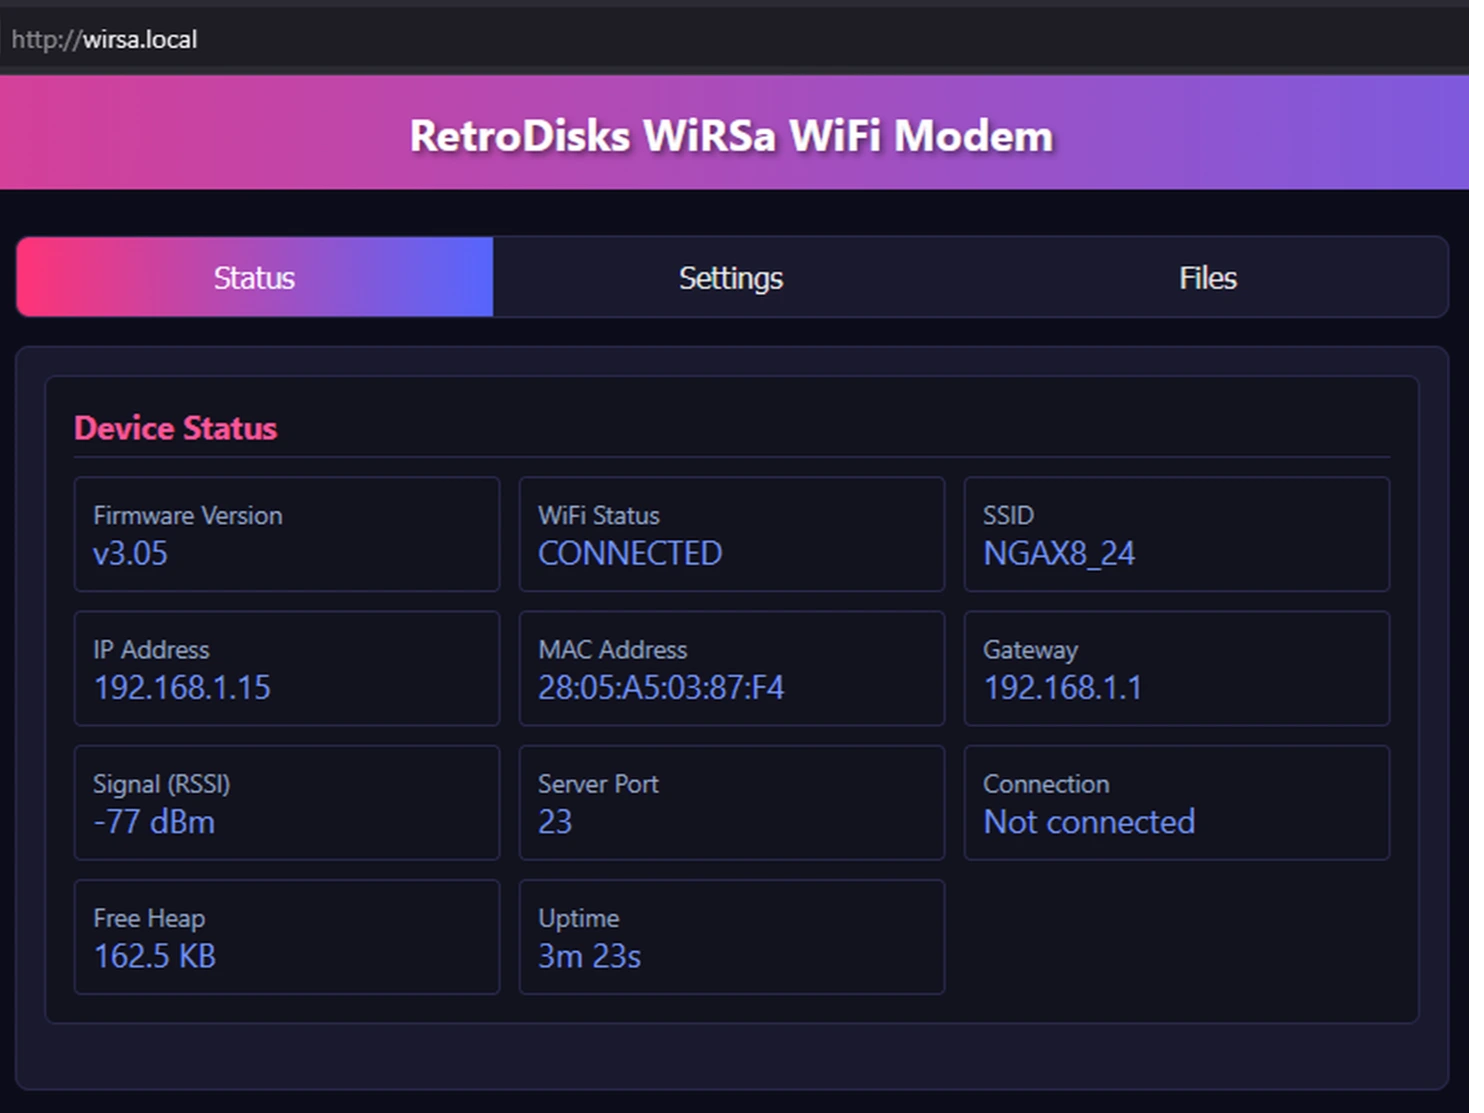The width and height of the screenshot is (1484, 1113).
Task: Select the free heap value 162.5 KB
Action: coord(155,956)
